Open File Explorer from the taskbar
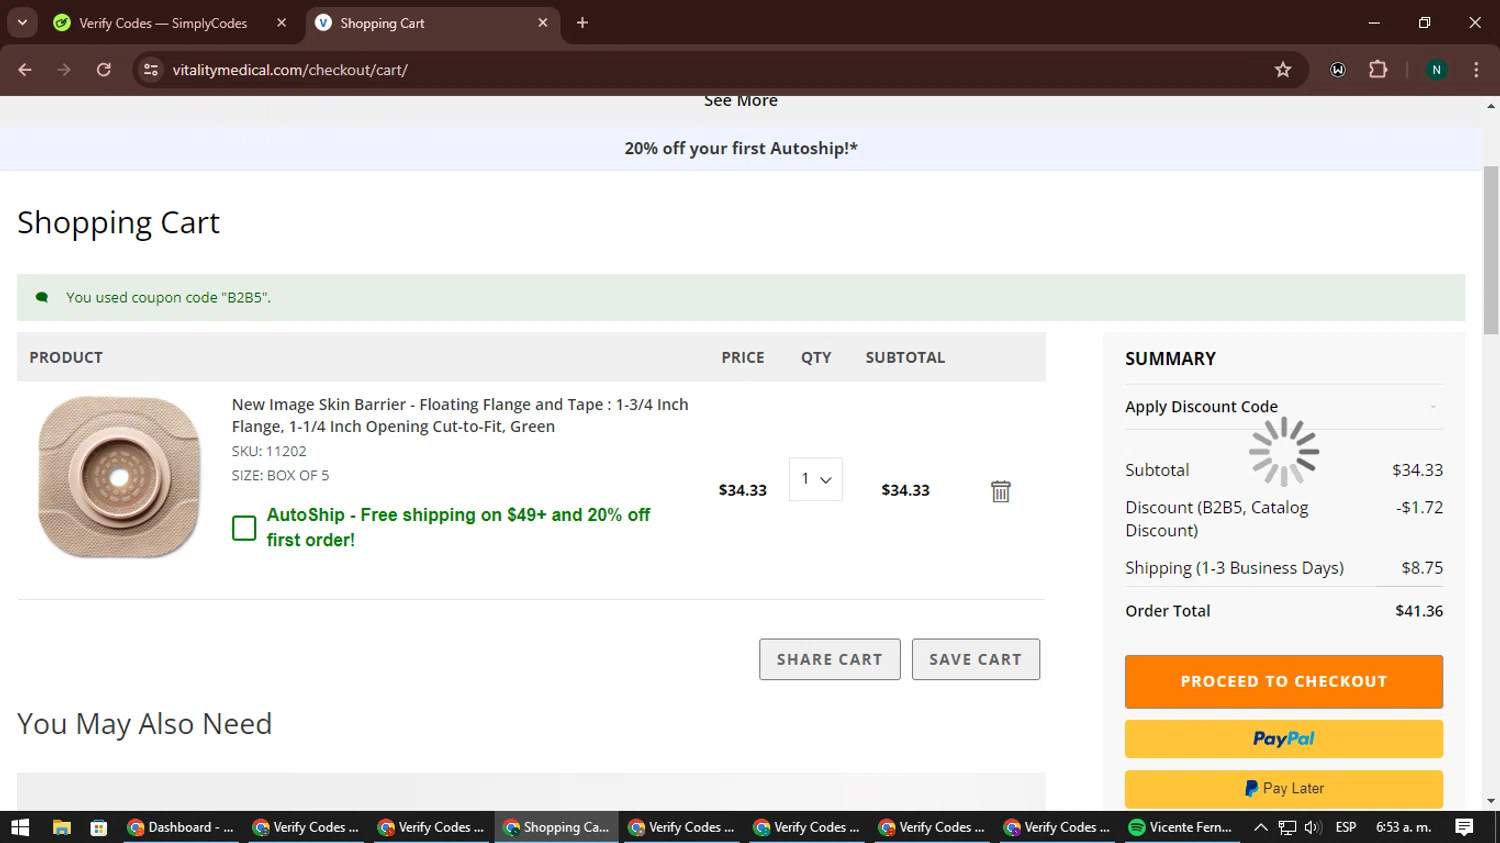Screen dimensions: 1500x843 [x=62, y=827]
